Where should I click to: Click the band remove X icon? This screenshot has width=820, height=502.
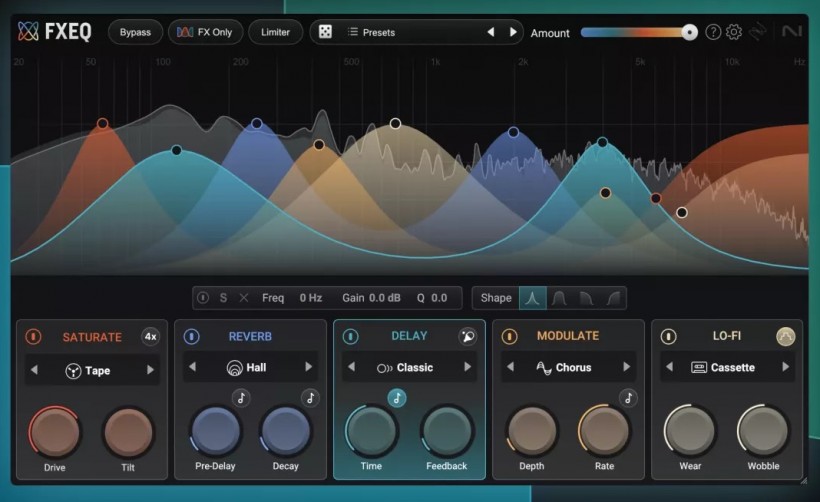[x=244, y=298]
